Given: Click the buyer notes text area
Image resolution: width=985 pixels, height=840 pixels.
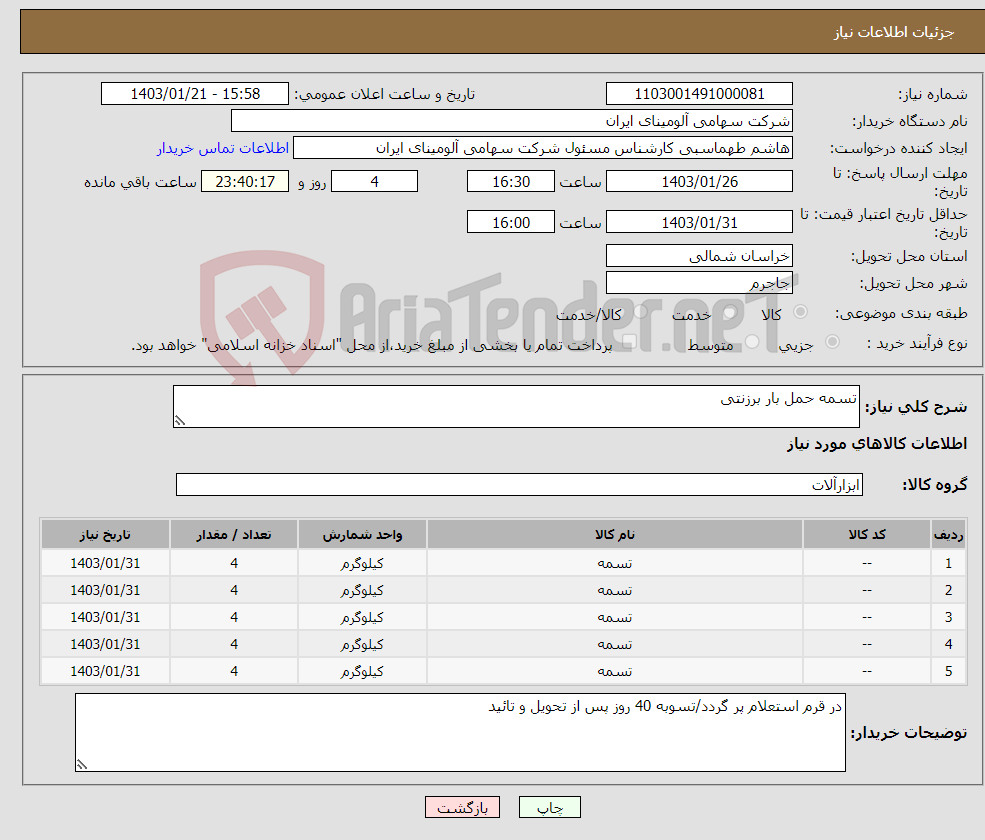Looking at the screenshot, I should click(460, 733).
